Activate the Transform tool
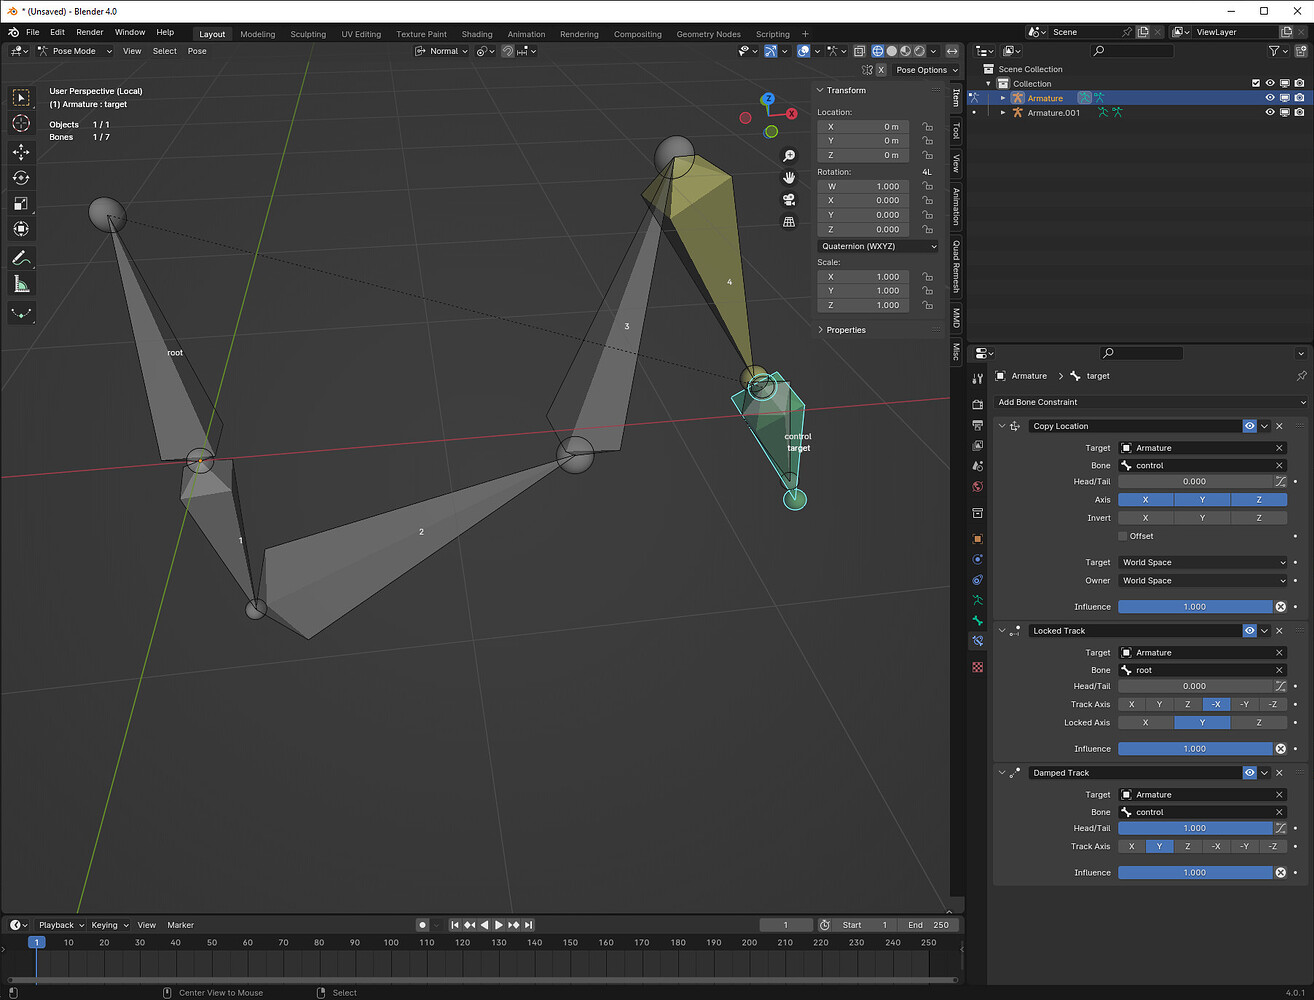The width and height of the screenshot is (1314, 1000). pyautogui.click(x=21, y=230)
